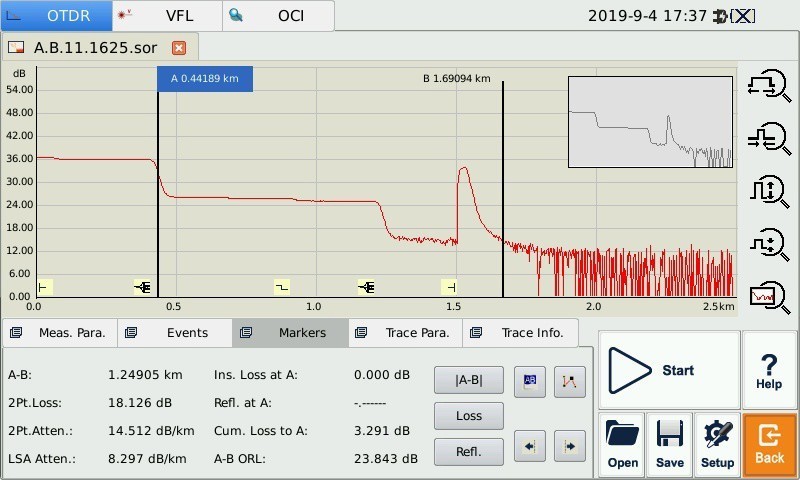This screenshot has width=800, height=480.
Task: Start the OTDR measurement
Action: (668, 370)
